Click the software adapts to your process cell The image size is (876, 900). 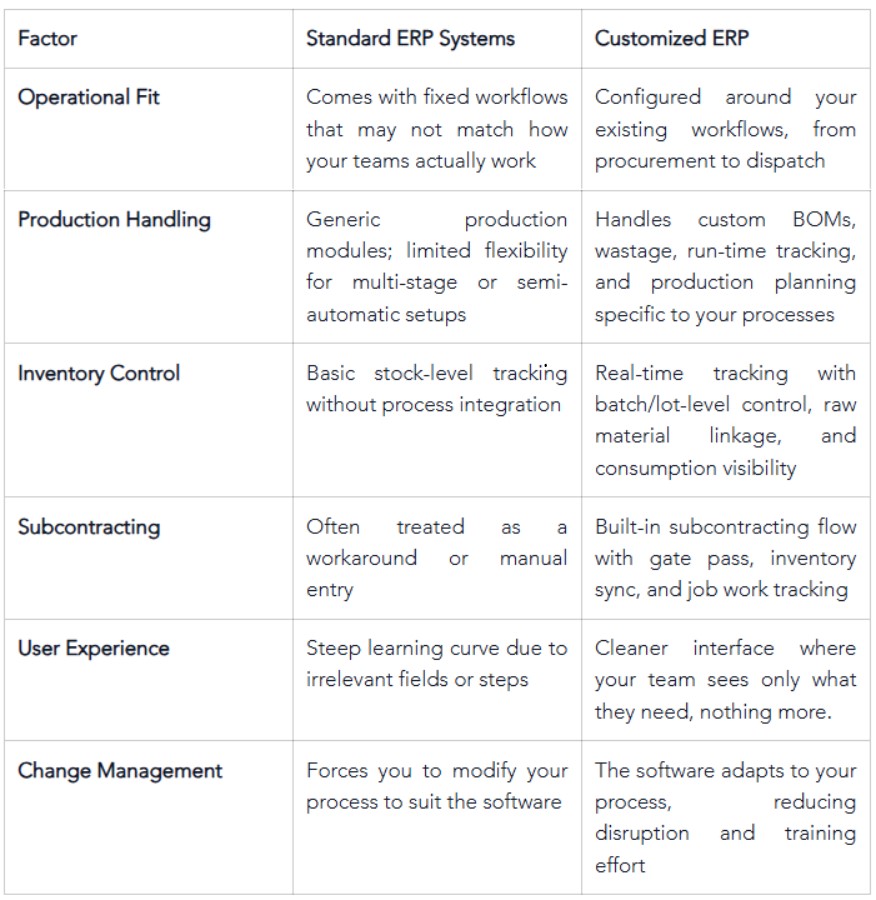pyautogui.click(x=726, y=818)
